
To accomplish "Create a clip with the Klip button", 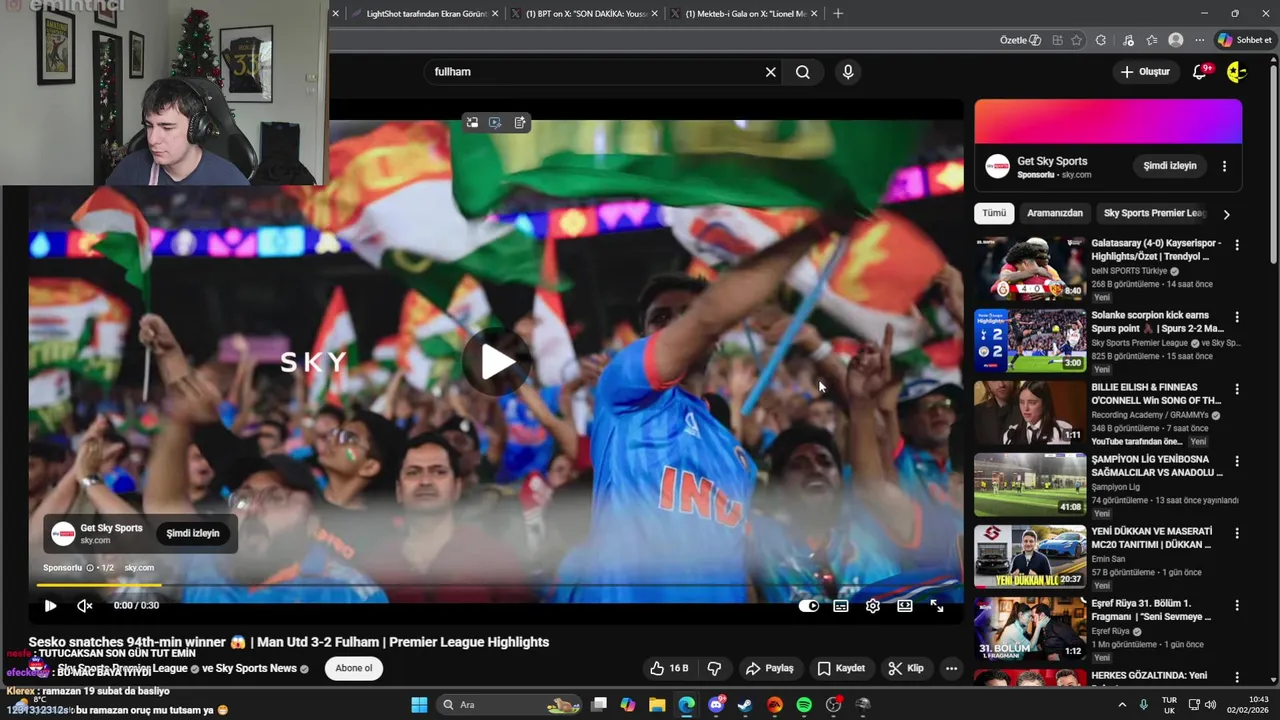I will 906,668.
